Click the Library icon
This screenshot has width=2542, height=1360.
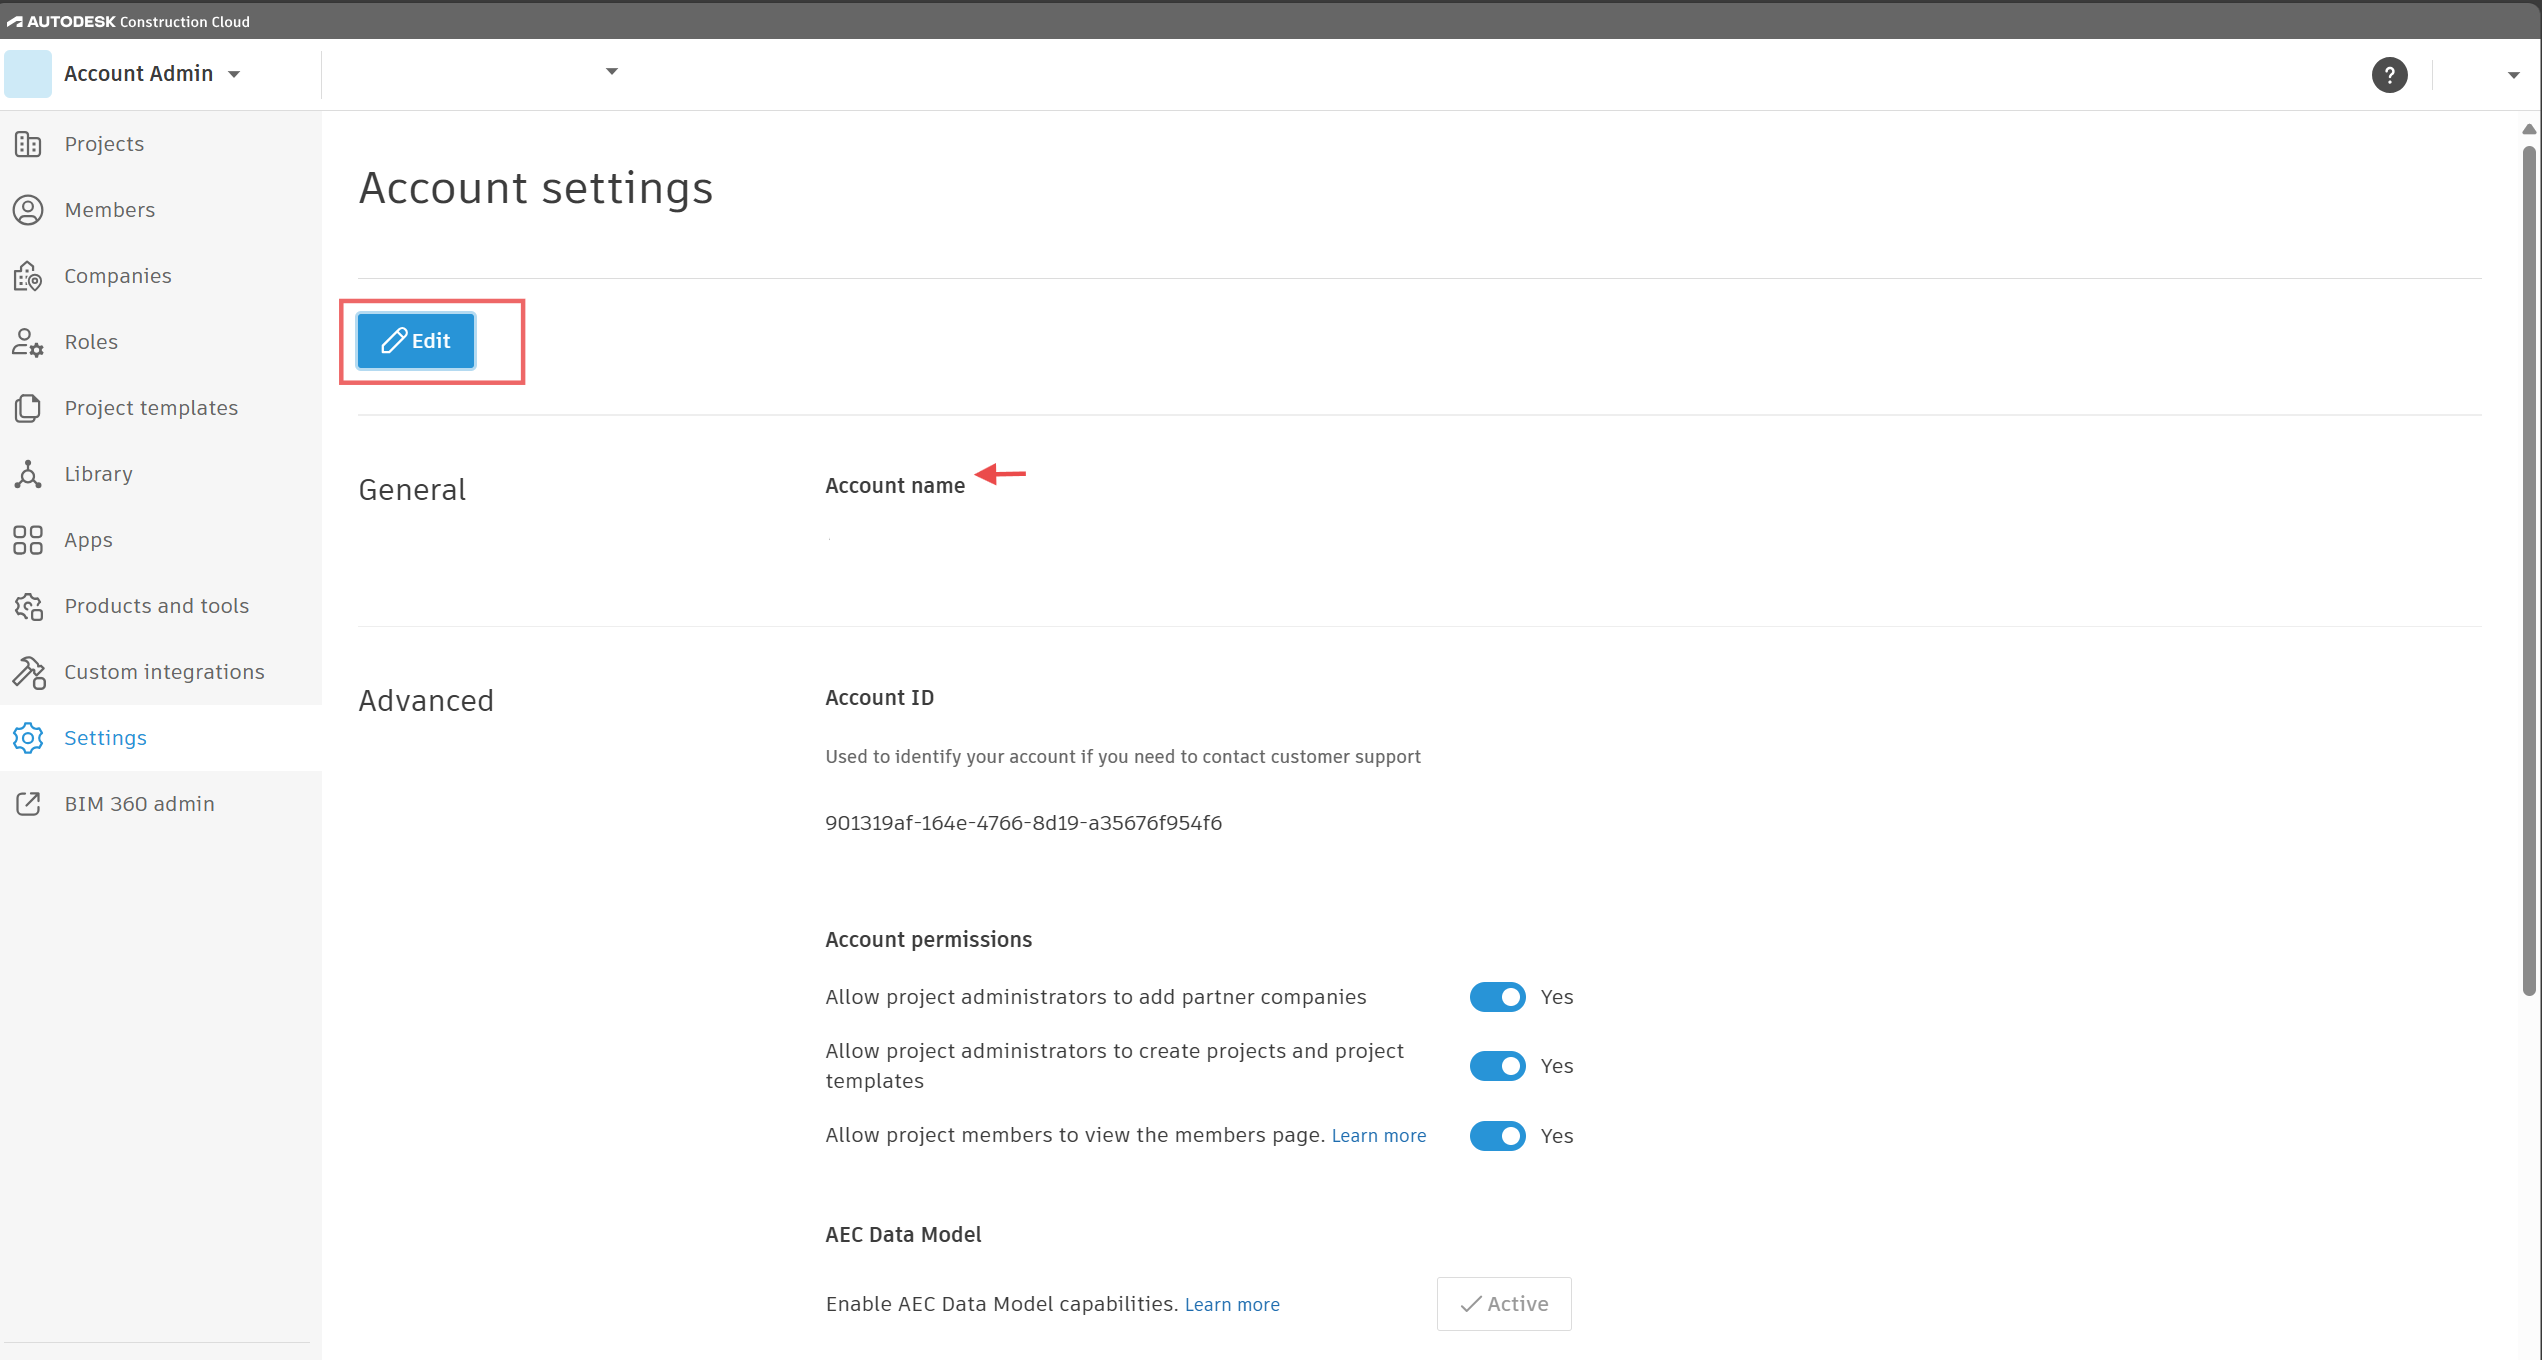(28, 474)
